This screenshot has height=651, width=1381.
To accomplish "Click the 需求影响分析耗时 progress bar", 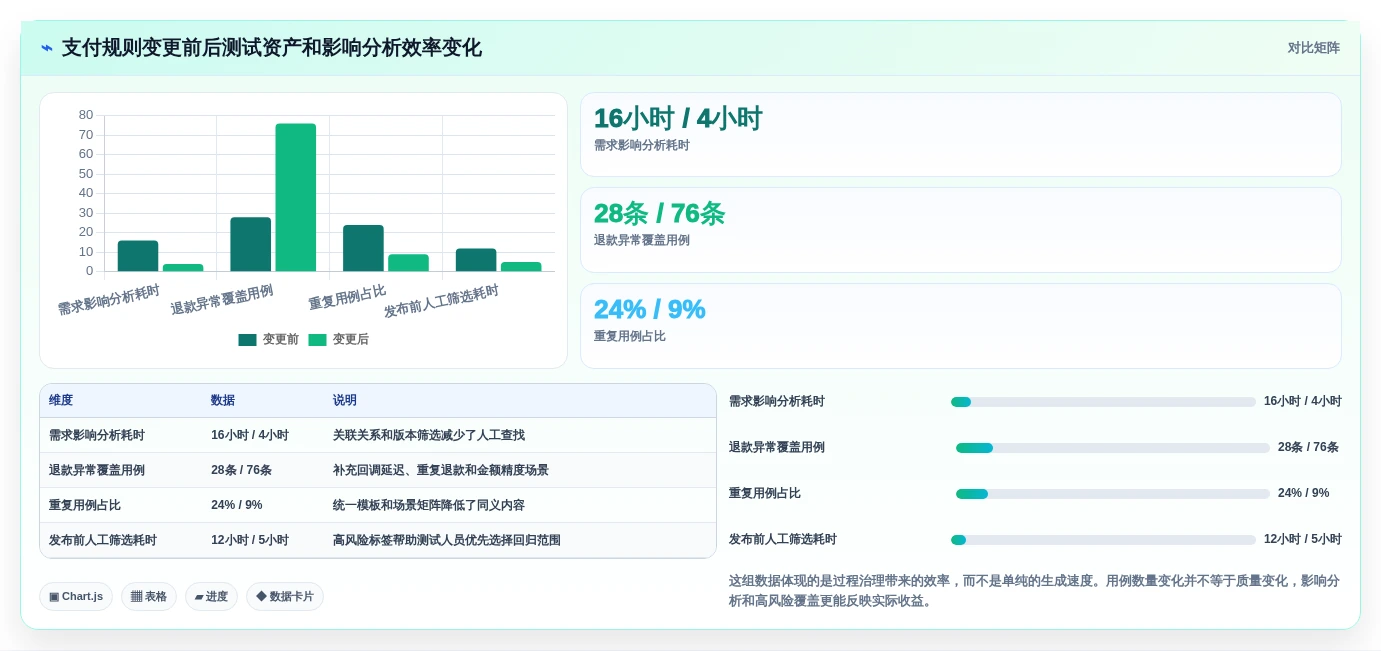I will click(x=1103, y=402).
